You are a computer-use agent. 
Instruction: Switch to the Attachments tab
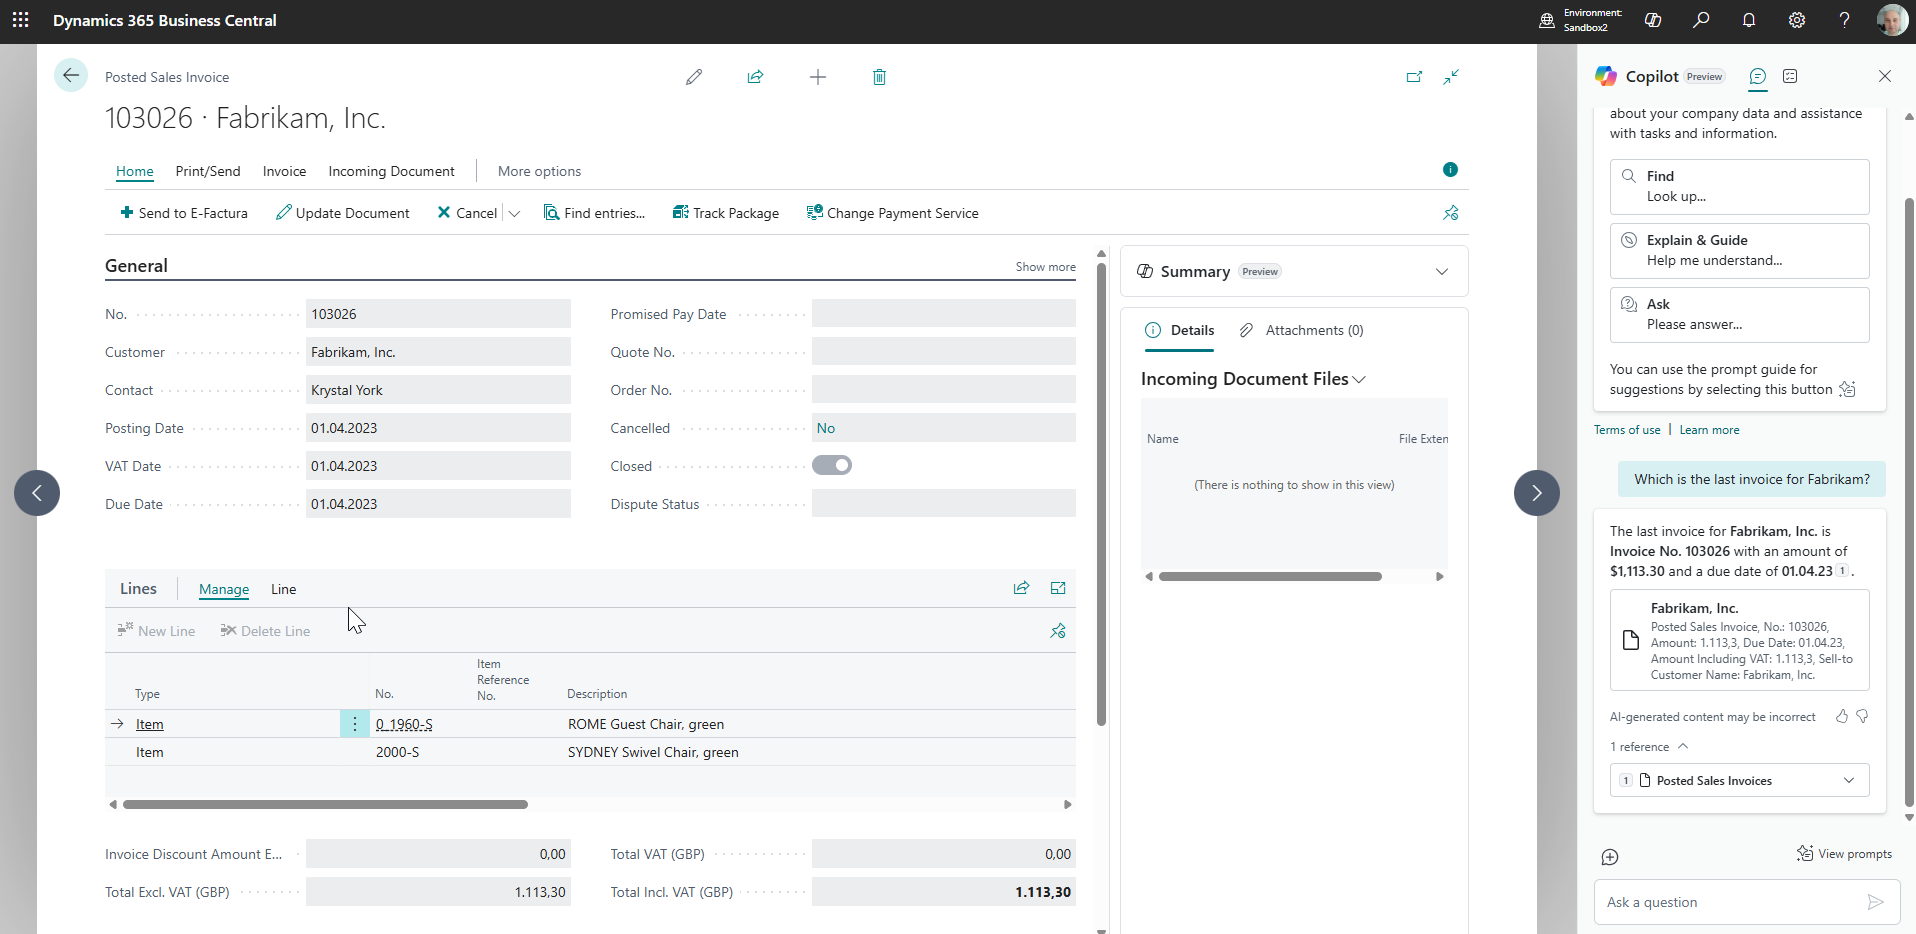[x=1302, y=330]
